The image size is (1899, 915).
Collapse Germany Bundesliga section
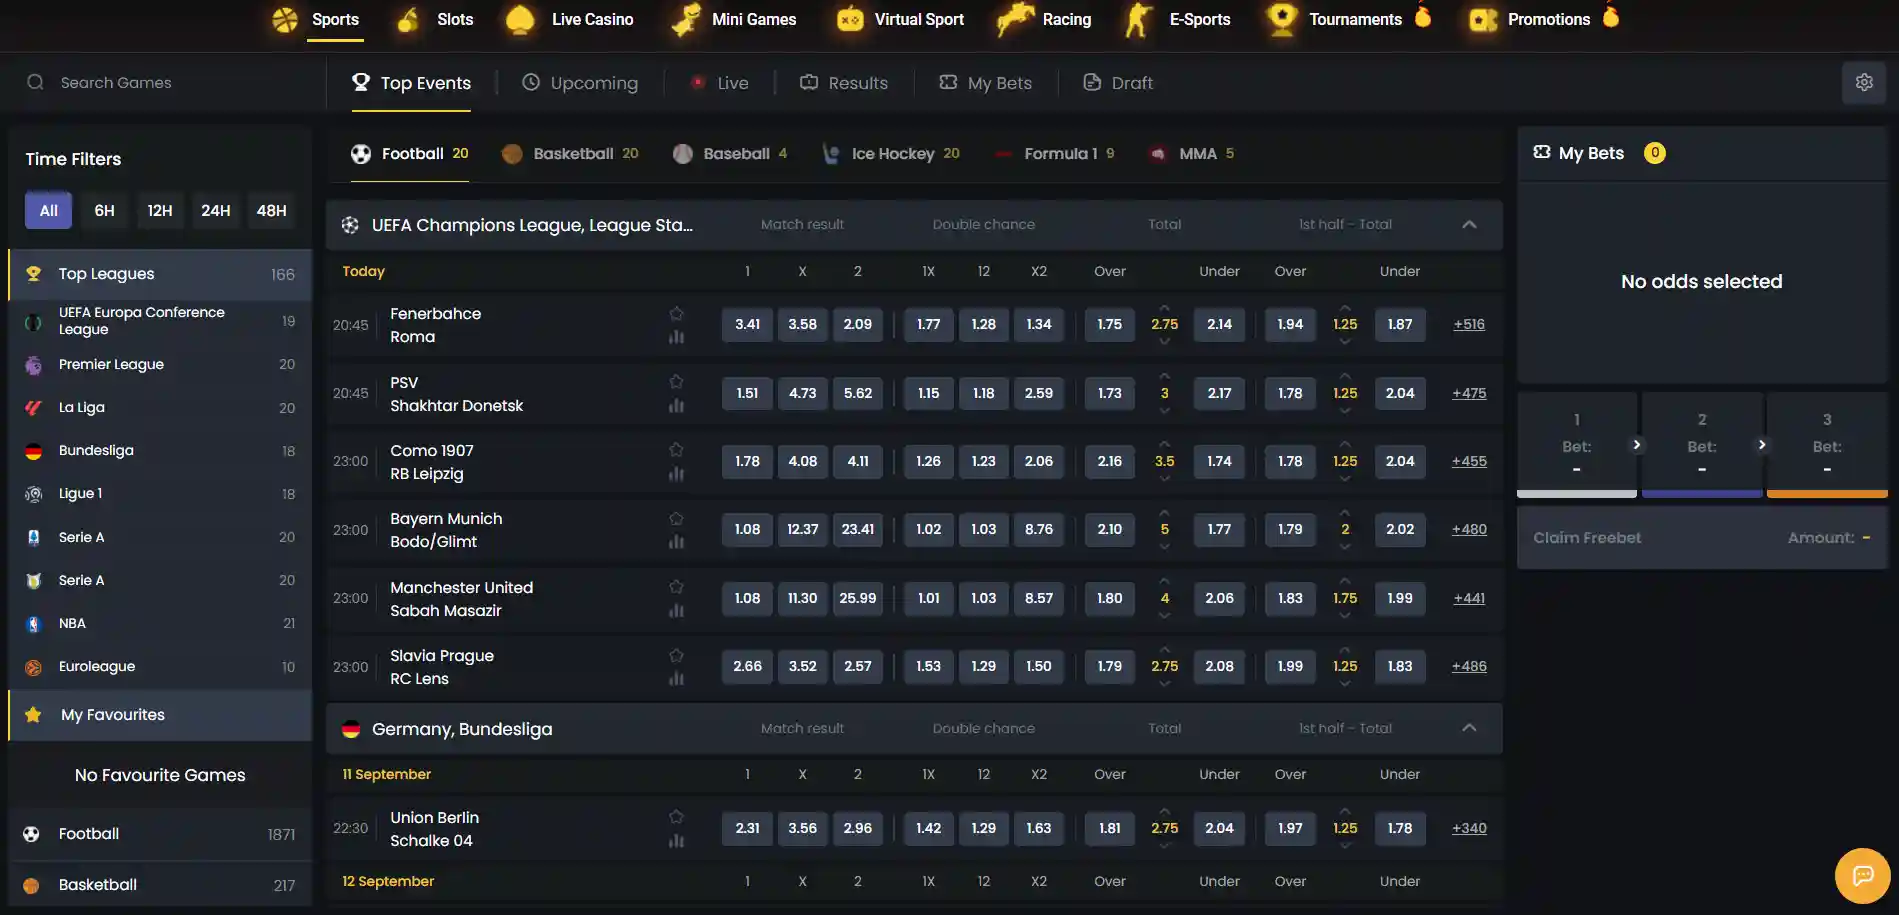coord(1469,728)
